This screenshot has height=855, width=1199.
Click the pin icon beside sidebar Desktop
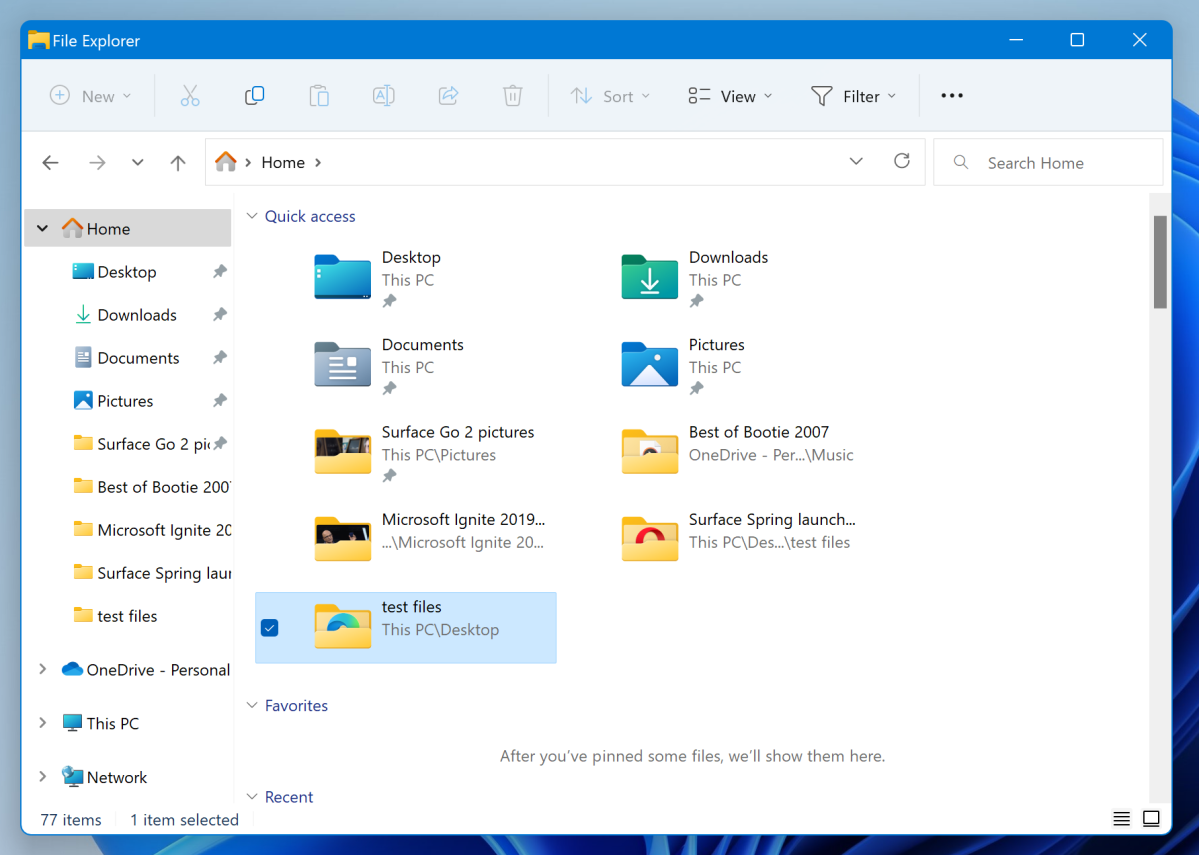click(x=220, y=271)
